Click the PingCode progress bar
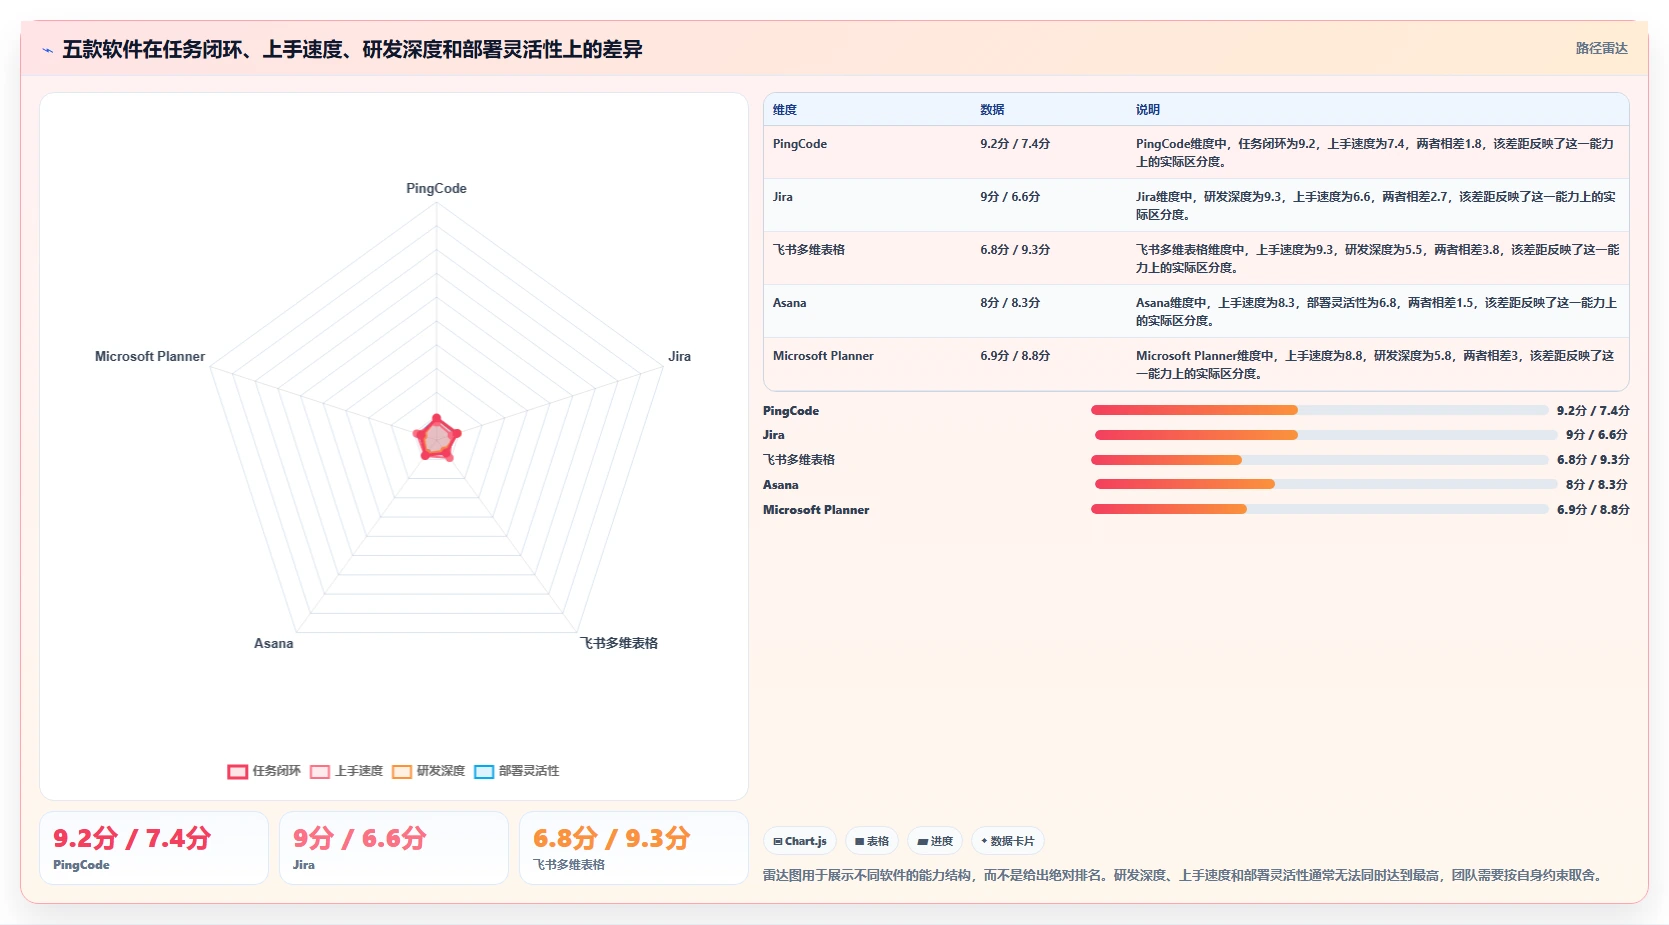This screenshot has height=925, width=1669. (1319, 410)
